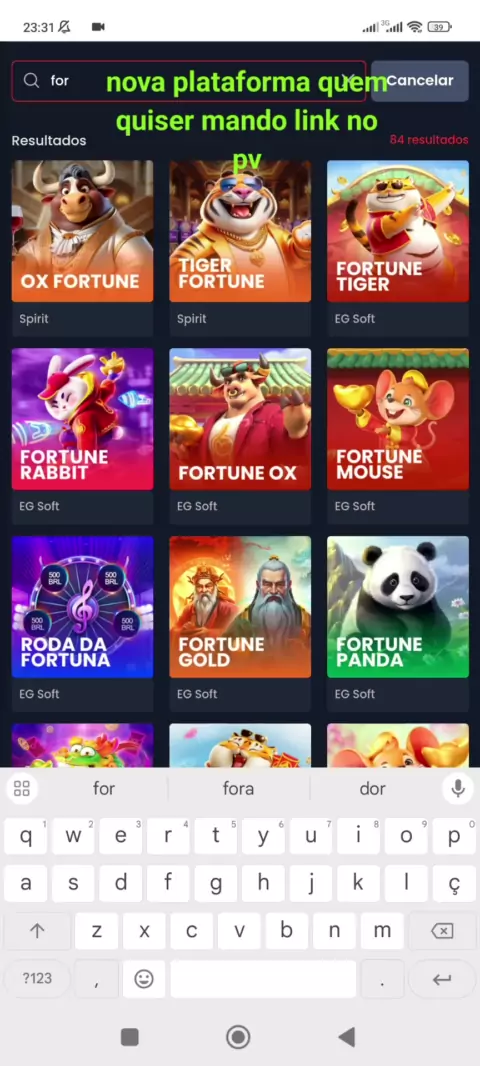The image size is (480, 1066).
Task: Tap the backspace delete key
Action: [442, 931]
